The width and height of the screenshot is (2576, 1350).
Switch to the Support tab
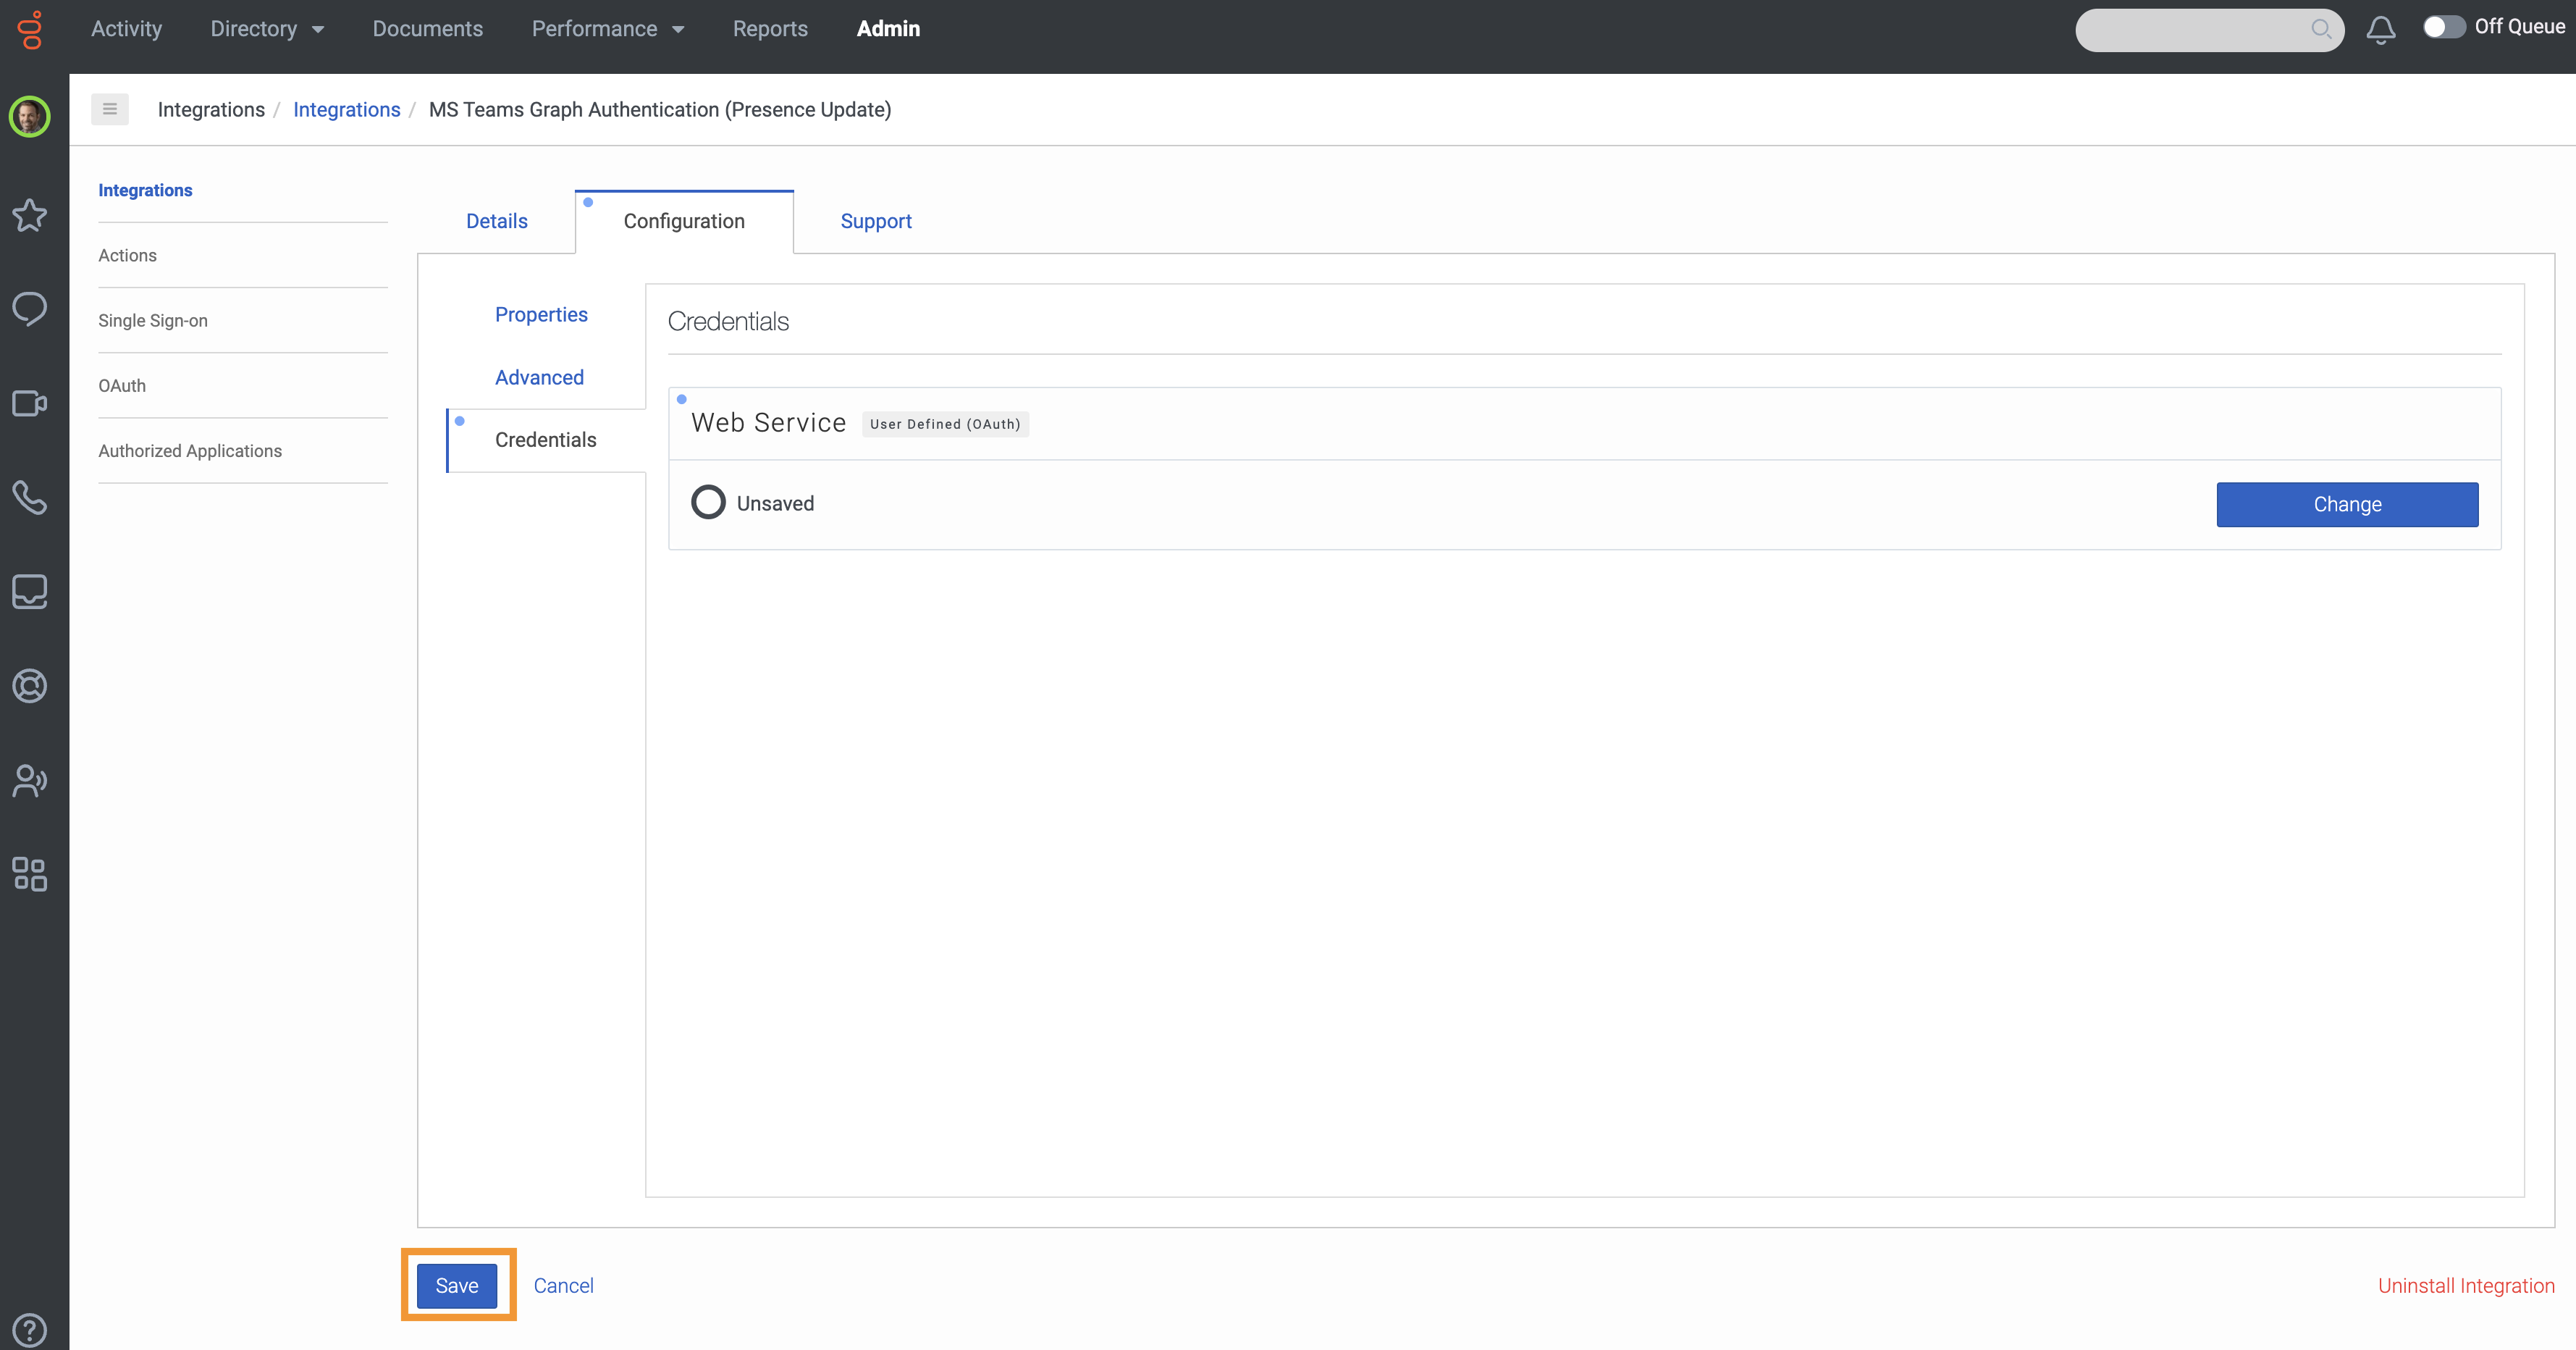pos(876,221)
